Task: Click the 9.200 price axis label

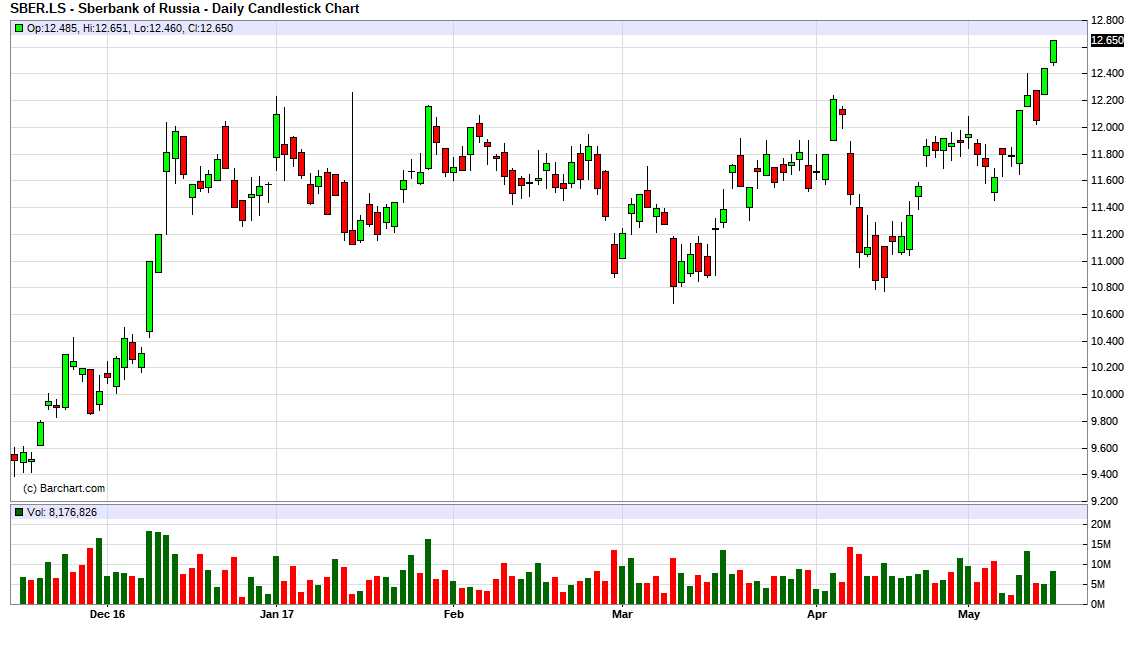Action: [1107, 502]
